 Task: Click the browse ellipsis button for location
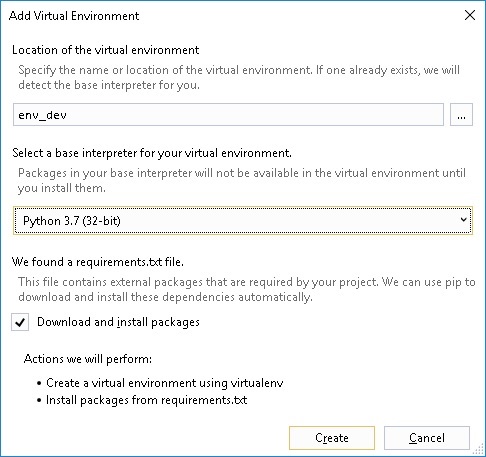point(461,115)
